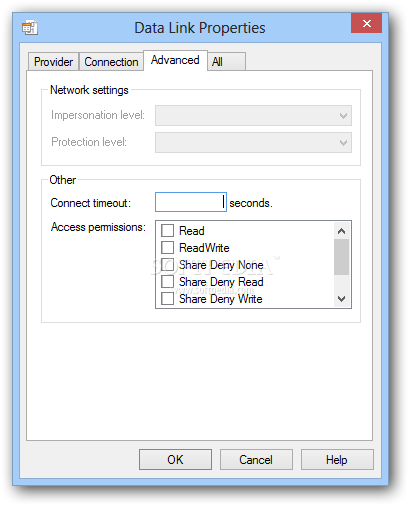This screenshot has width=409, height=506.
Task: Enable the Read permission checkbox
Action: click(167, 230)
